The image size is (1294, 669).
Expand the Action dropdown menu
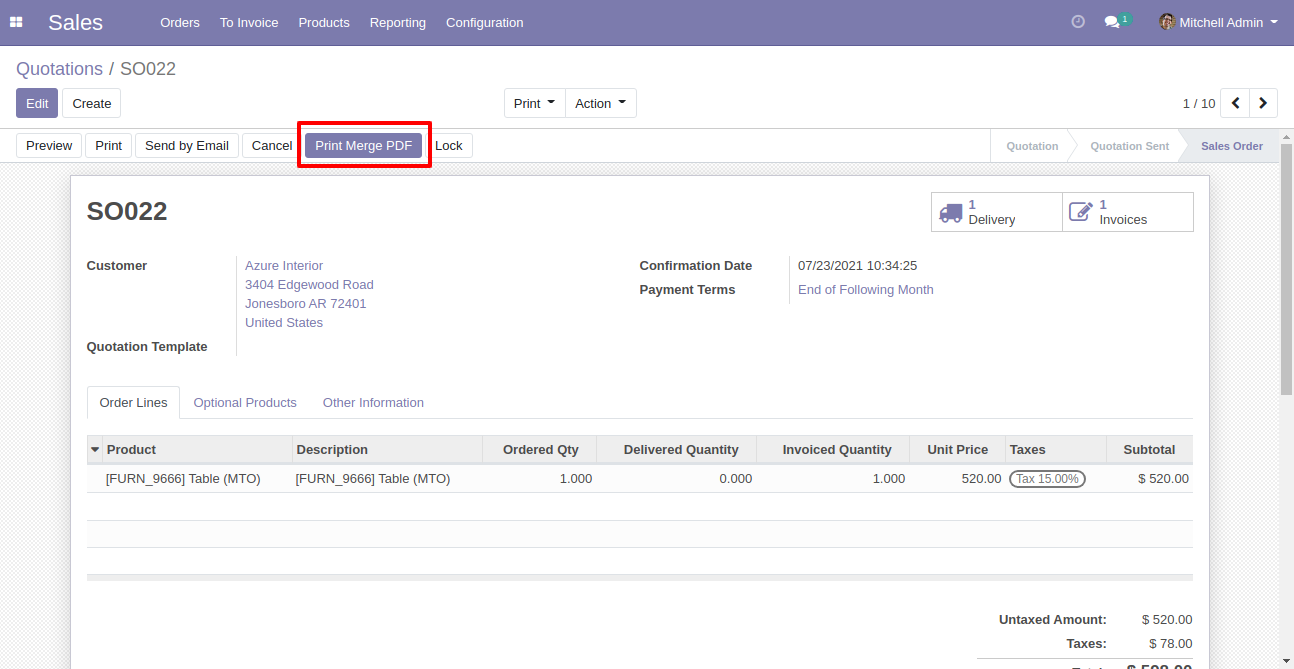[x=600, y=103]
